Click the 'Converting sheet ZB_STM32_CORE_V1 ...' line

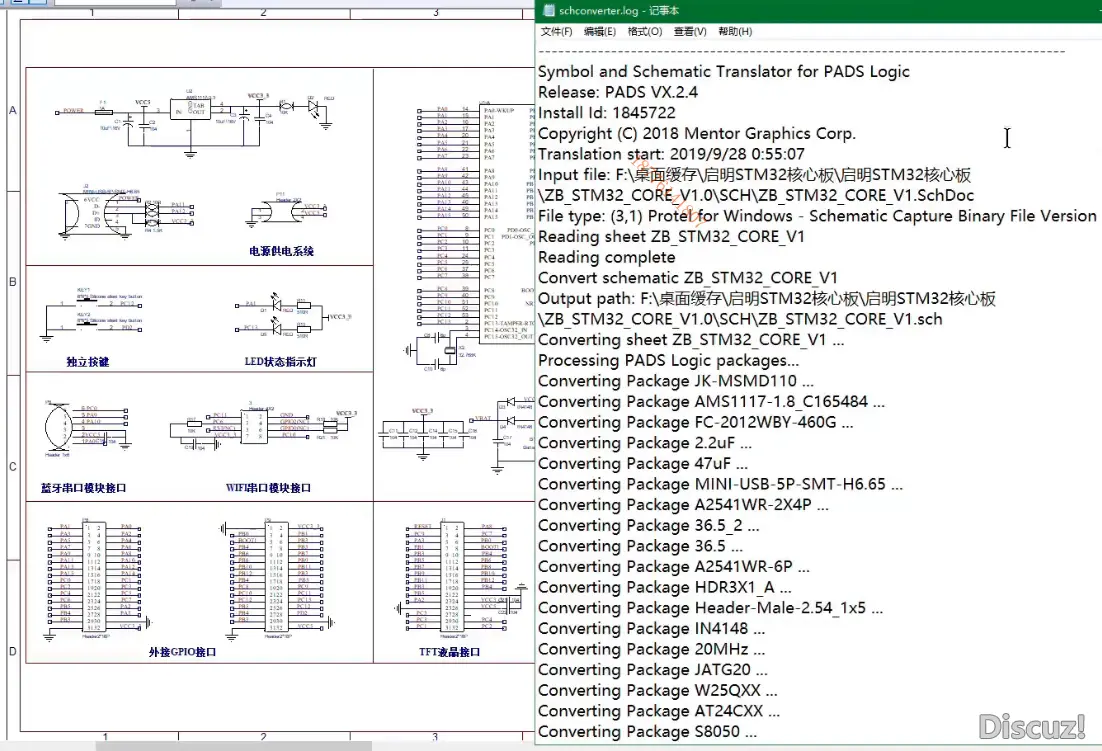[x=691, y=340]
